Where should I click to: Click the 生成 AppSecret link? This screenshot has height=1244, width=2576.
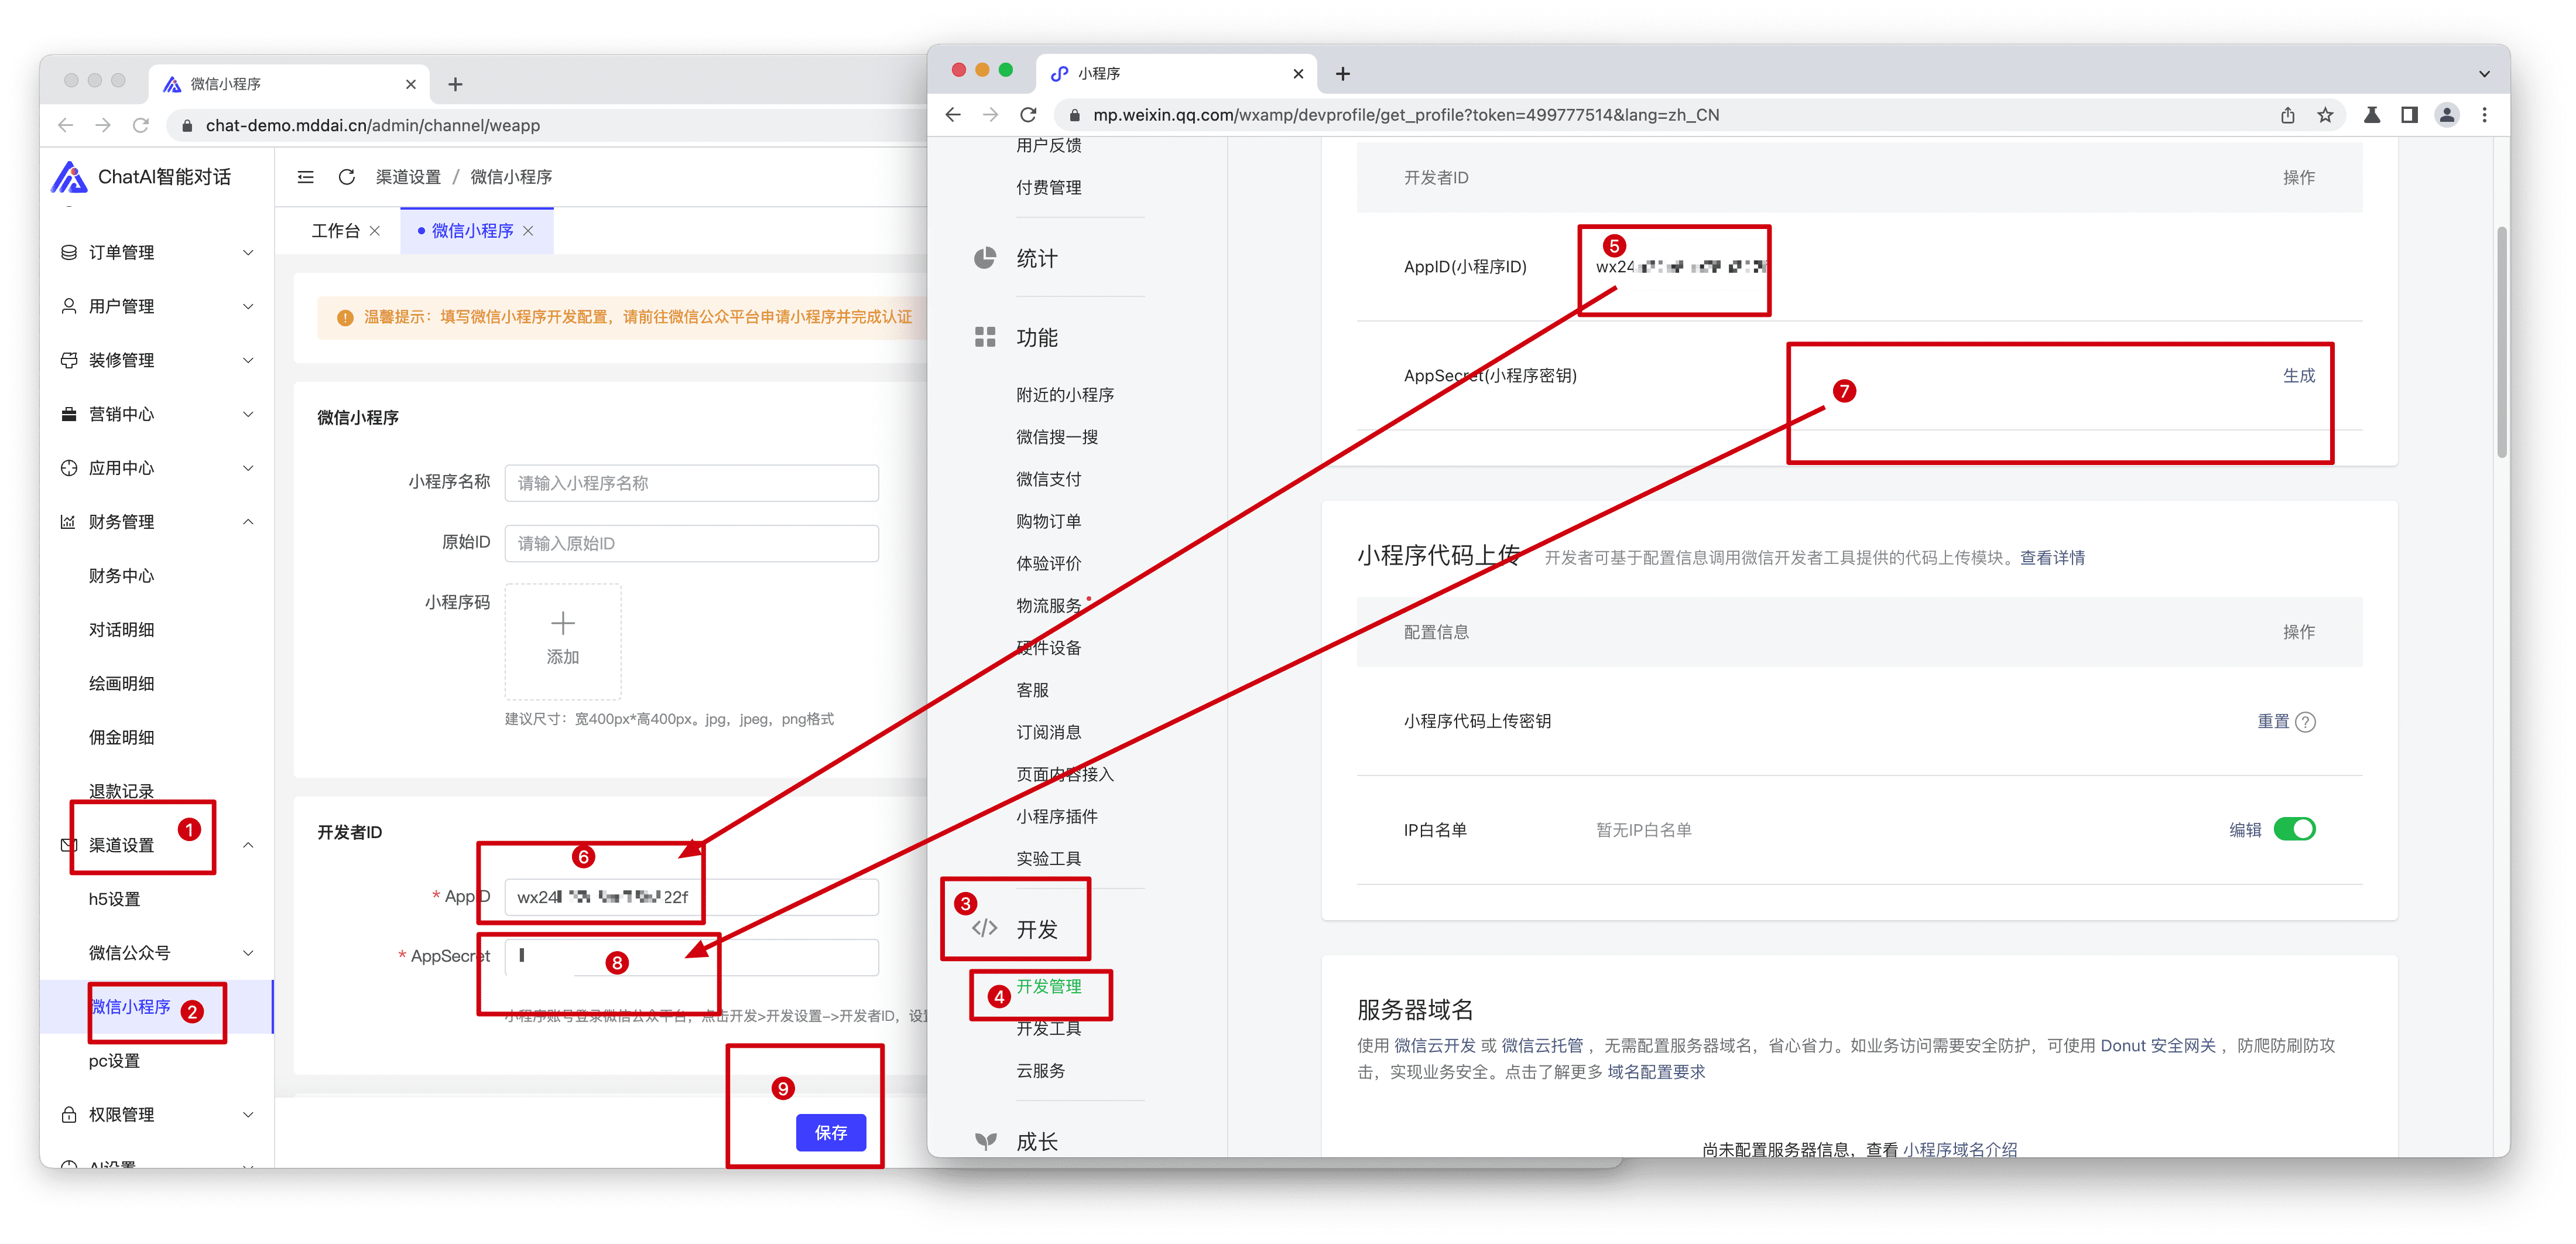tap(2299, 375)
